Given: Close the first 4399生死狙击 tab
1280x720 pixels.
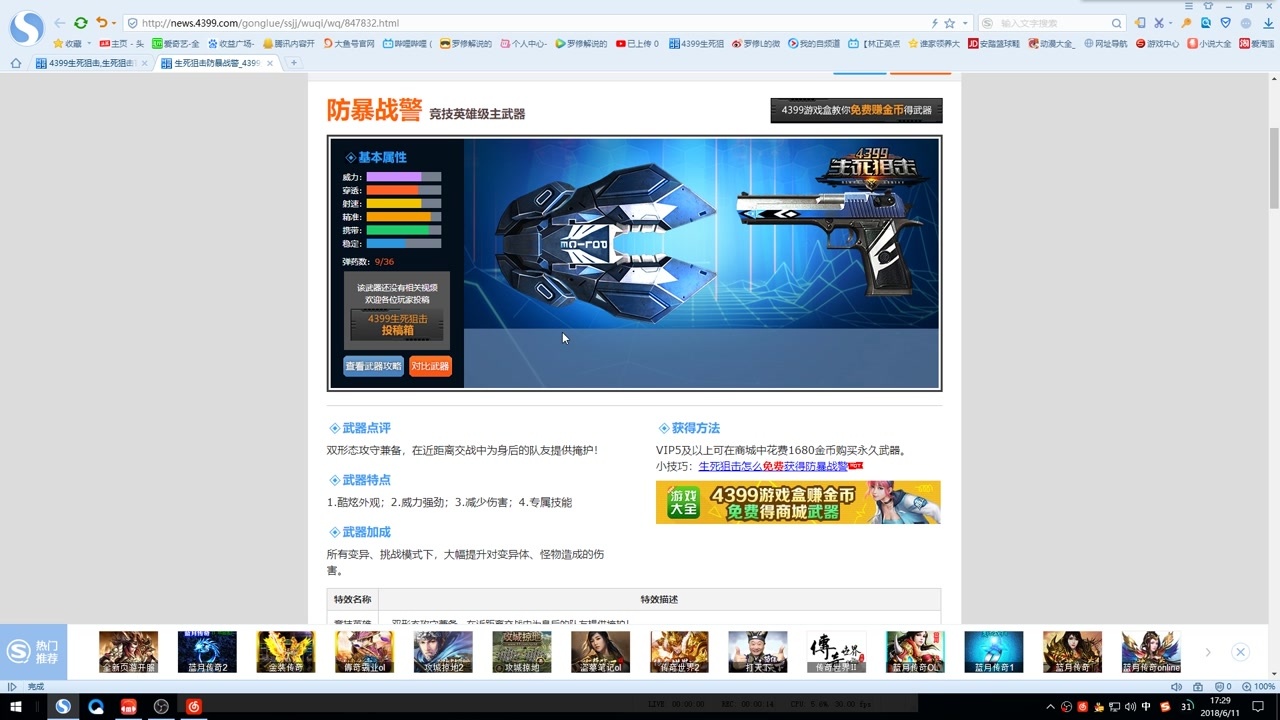Looking at the screenshot, I should pyautogui.click(x=144, y=63).
